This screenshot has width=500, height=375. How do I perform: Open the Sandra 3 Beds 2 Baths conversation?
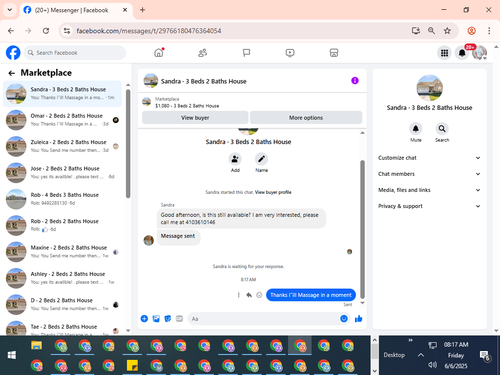click(x=62, y=94)
